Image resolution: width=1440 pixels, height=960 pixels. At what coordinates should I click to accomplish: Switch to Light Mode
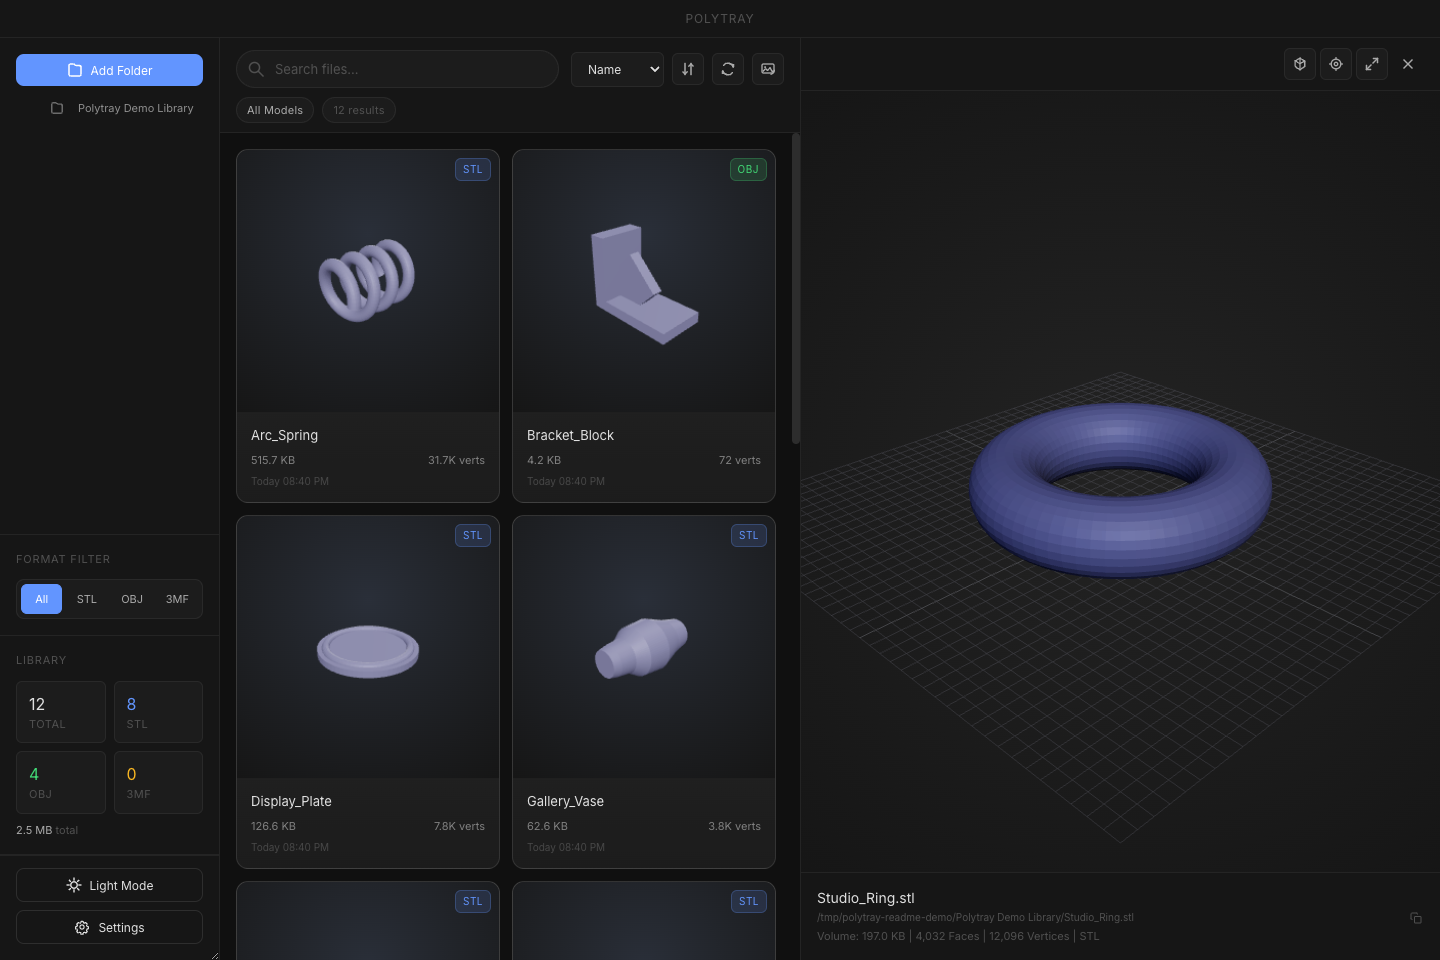109,885
